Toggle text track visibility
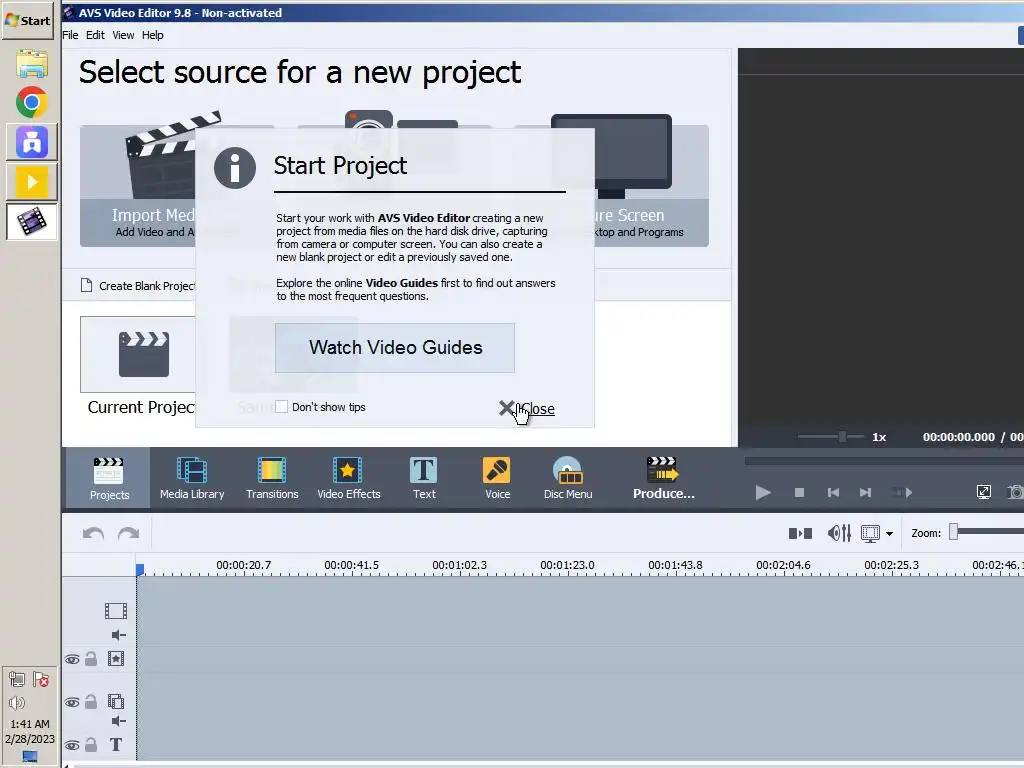 pos(72,745)
